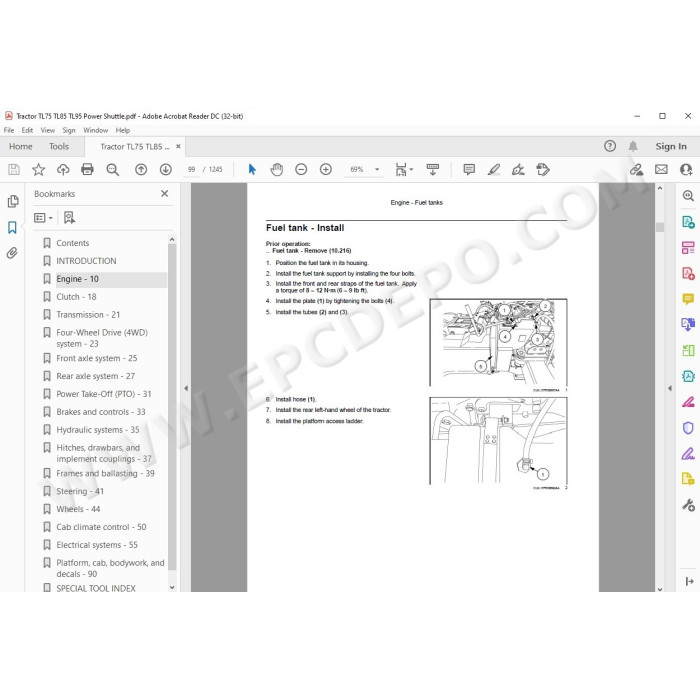Open Export PDF tool in right pane

point(688,222)
